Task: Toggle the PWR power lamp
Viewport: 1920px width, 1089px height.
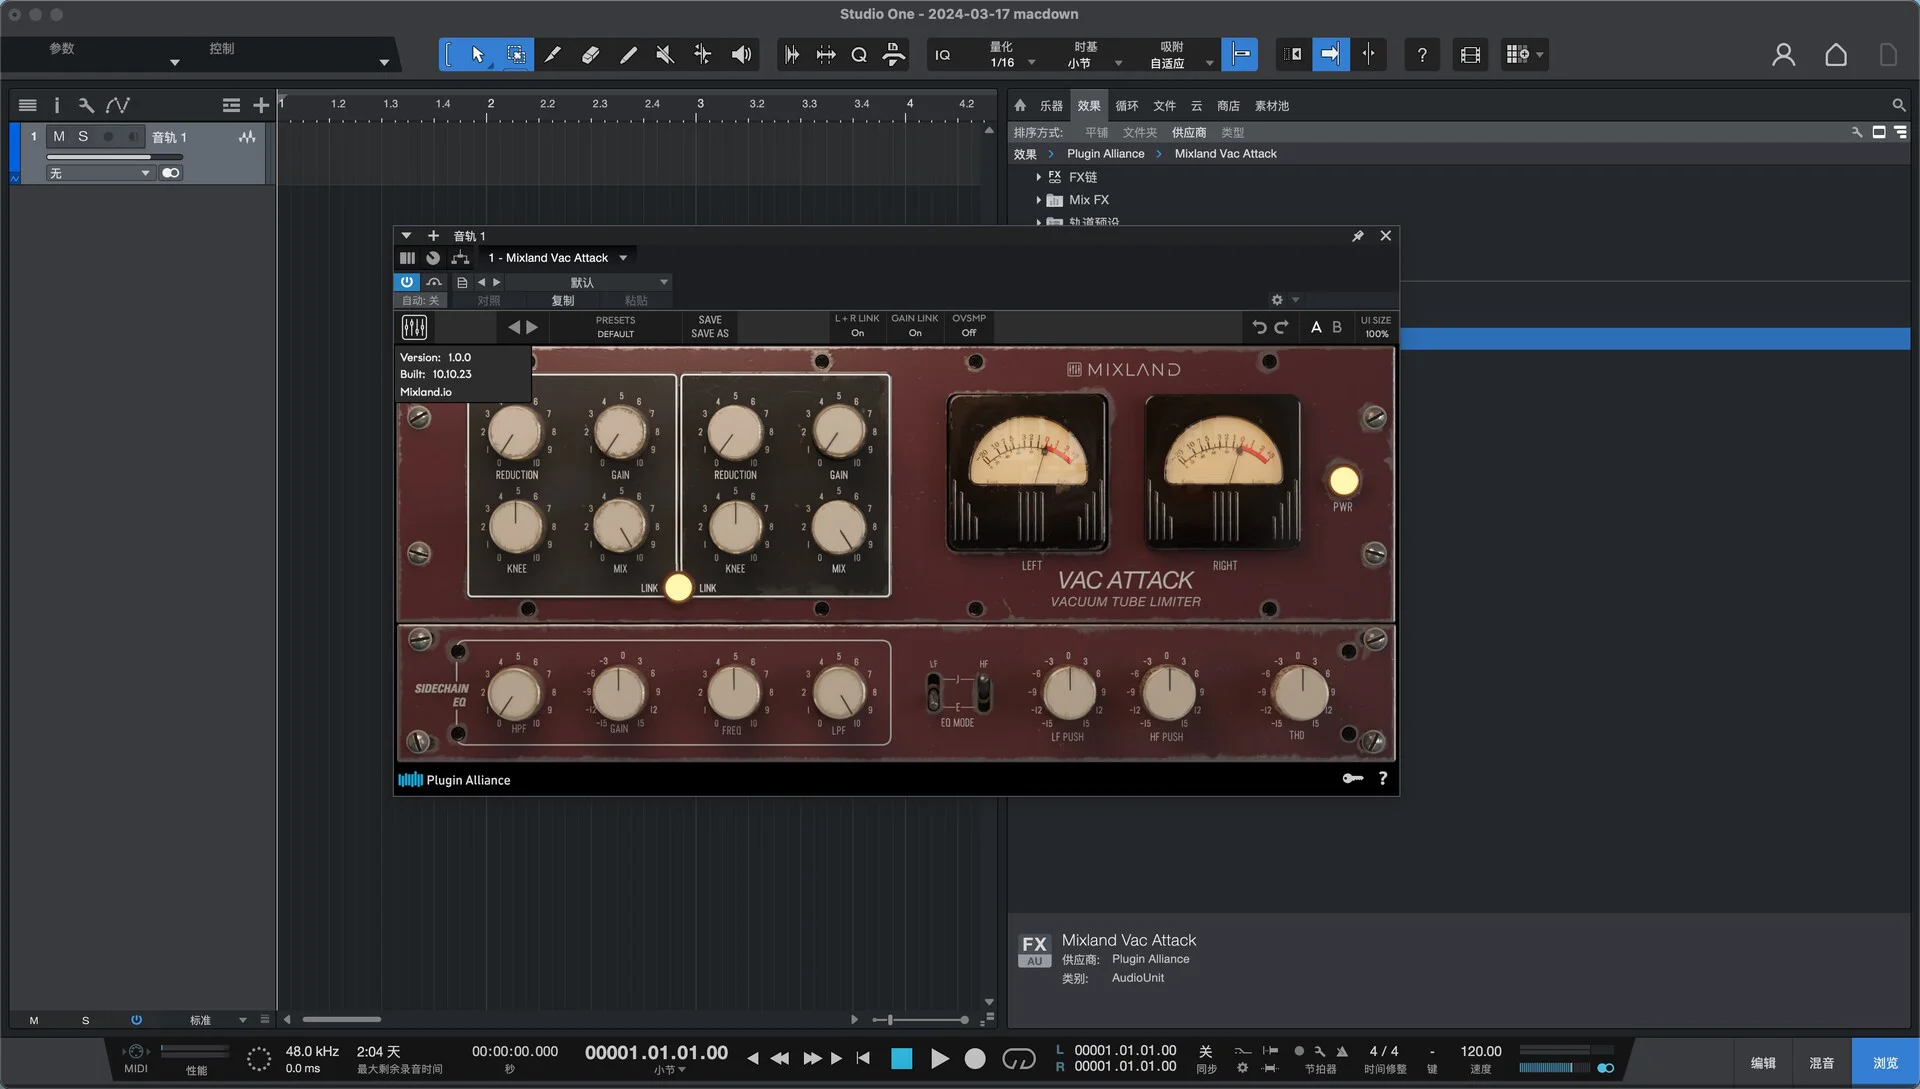Action: coord(1343,481)
